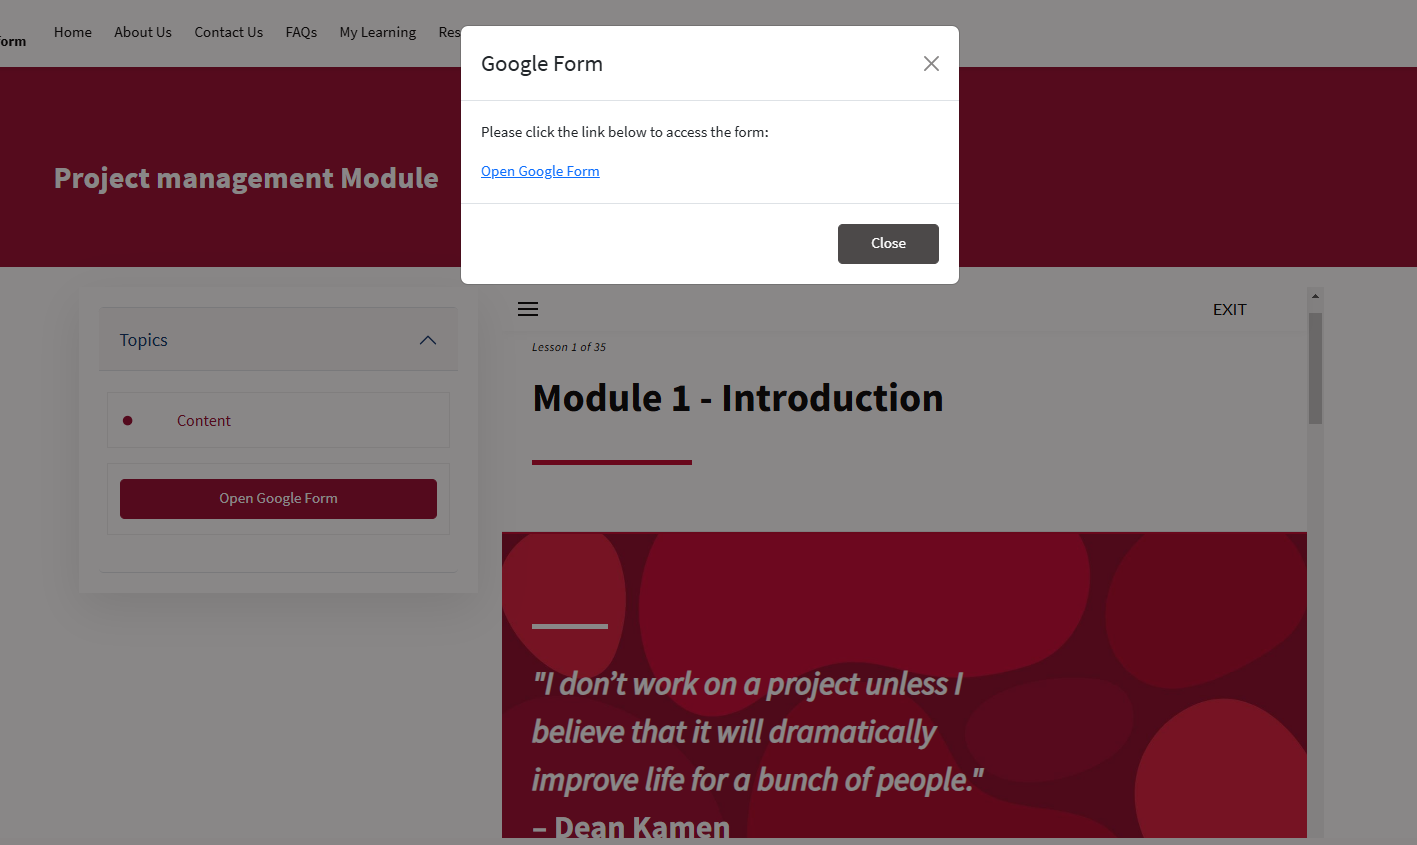Navigate to Contact Us

(229, 32)
